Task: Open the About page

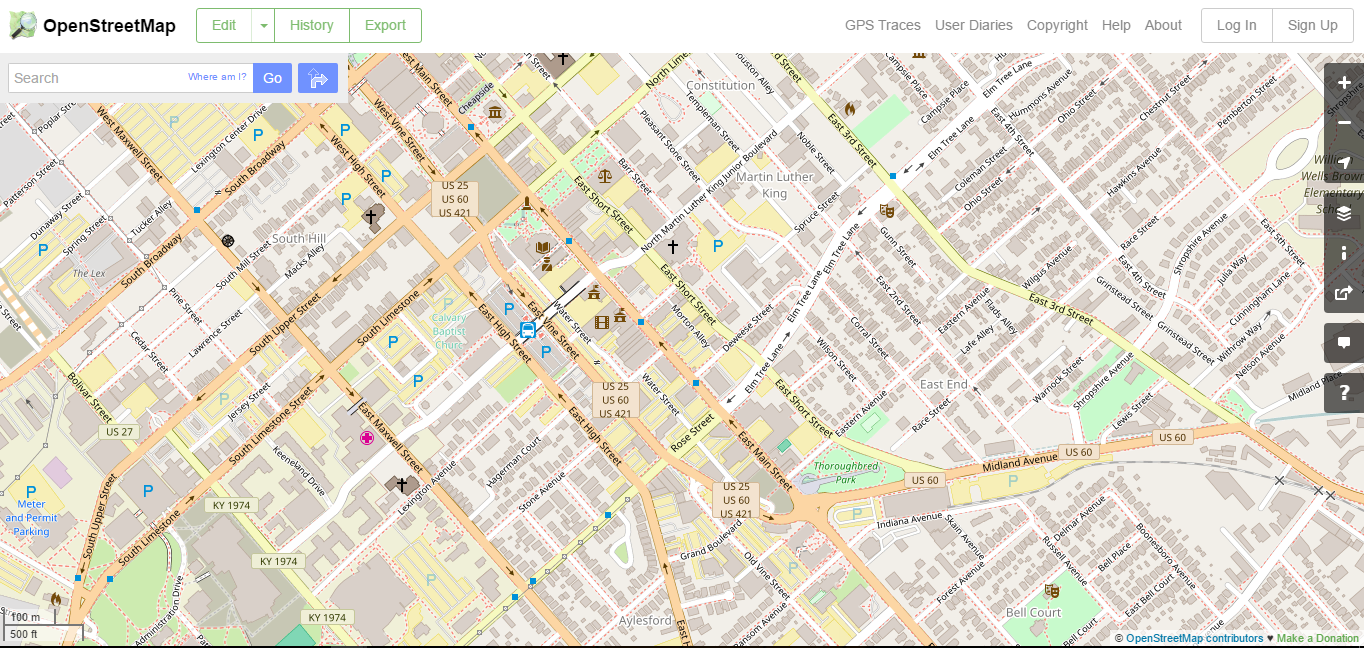Action: pyautogui.click(x=1163, y=26)
